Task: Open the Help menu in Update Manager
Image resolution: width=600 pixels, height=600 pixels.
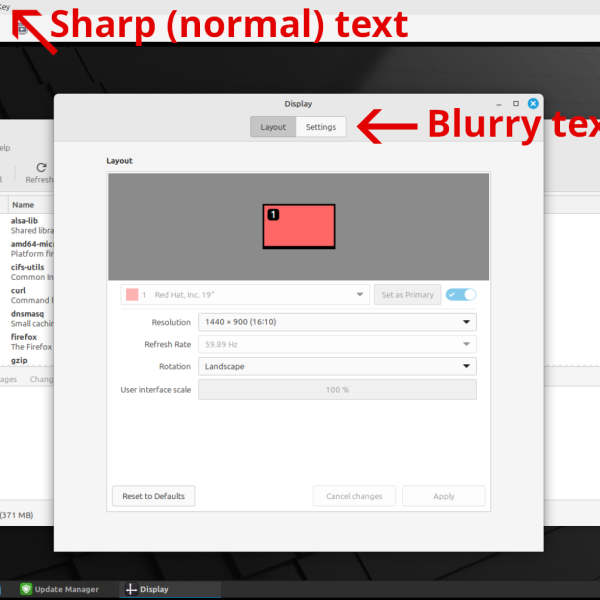Action: click(5, 148)
